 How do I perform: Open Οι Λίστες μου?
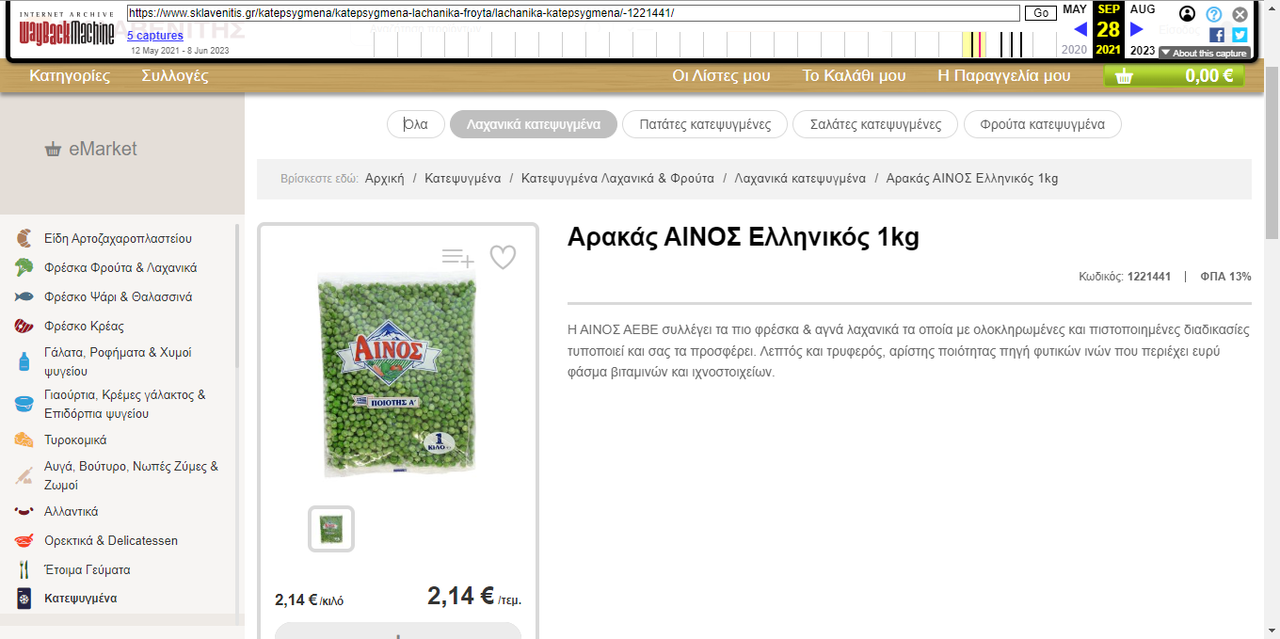721,76
